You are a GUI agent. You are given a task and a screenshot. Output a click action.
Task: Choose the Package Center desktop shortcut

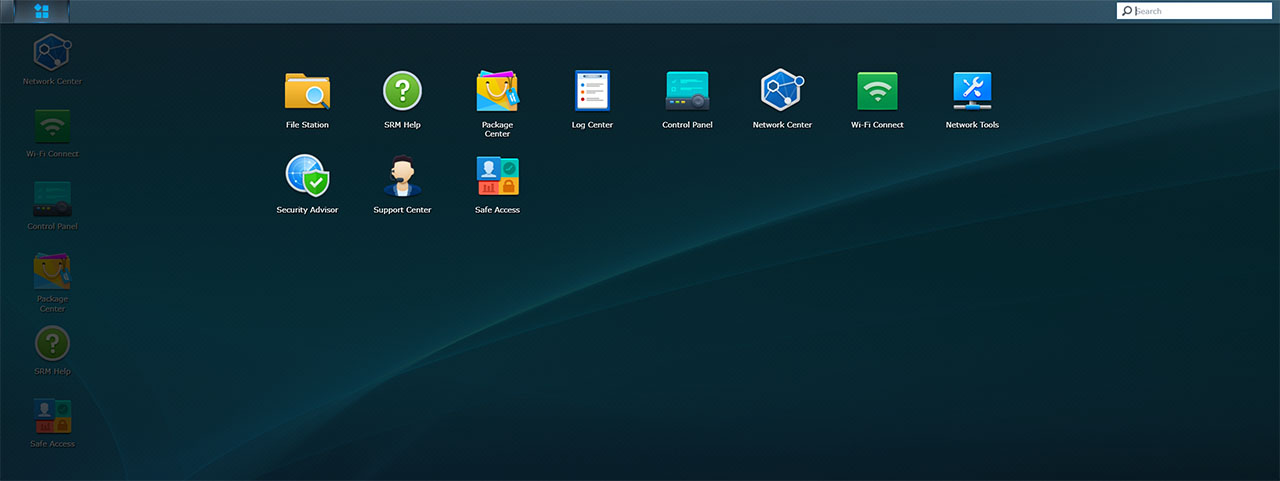click(52, 271)
